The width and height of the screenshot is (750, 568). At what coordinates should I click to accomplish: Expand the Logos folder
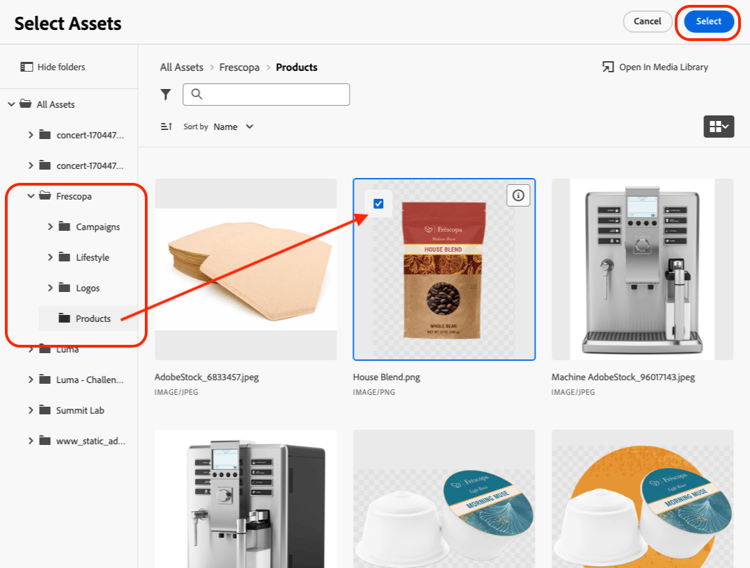(x=50, y=288)
